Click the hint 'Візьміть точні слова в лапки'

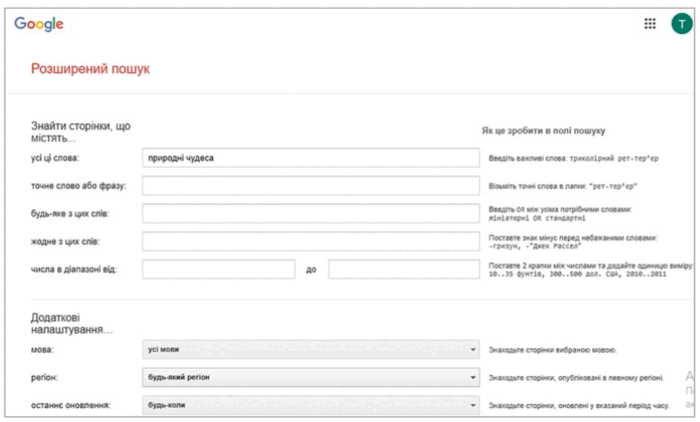tap(562, 186)
